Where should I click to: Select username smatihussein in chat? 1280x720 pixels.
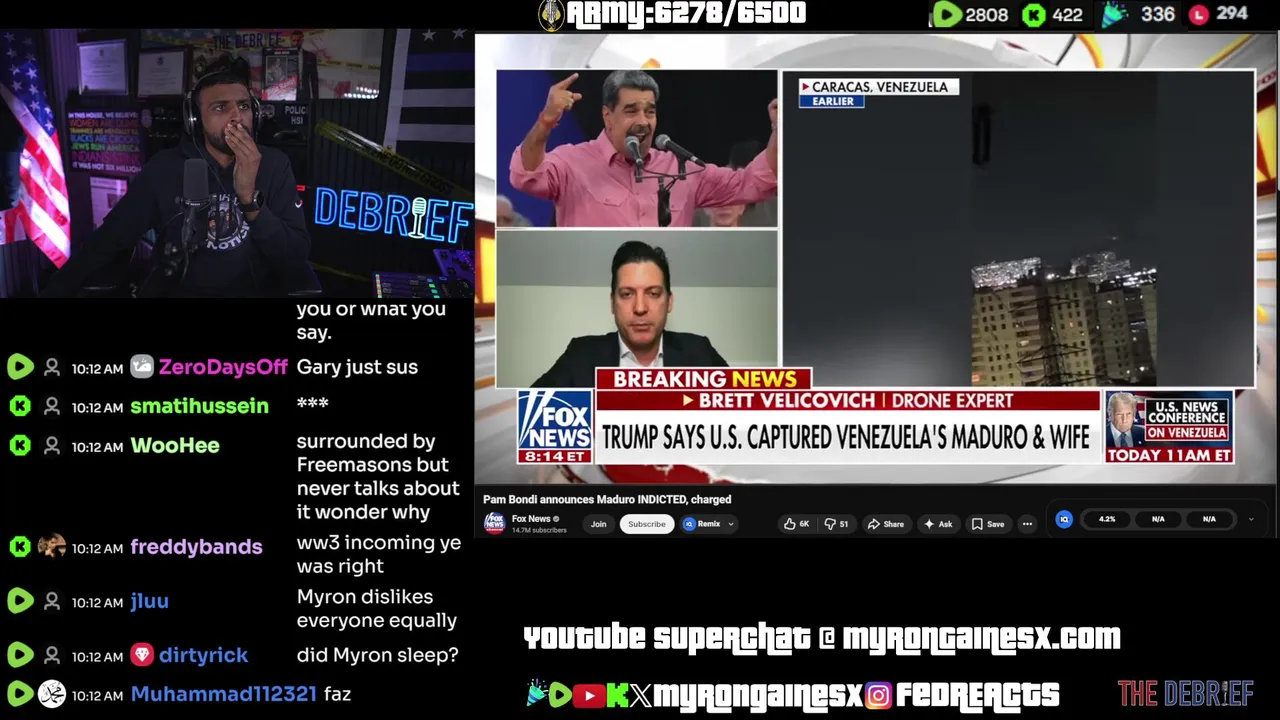[x=199, y=406]
